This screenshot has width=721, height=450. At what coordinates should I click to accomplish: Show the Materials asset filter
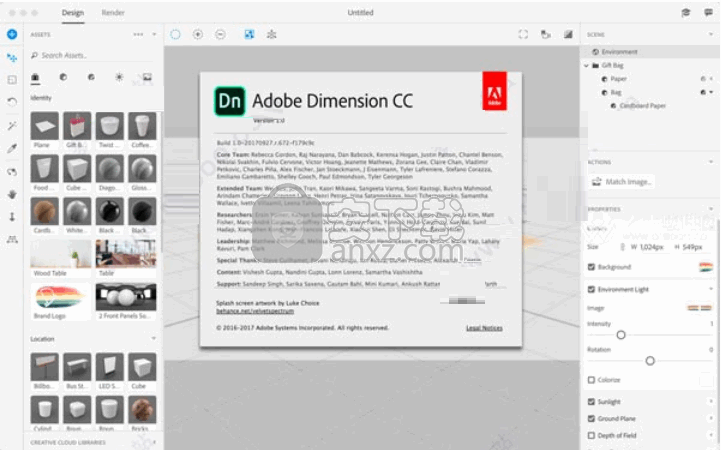(63, 77)
